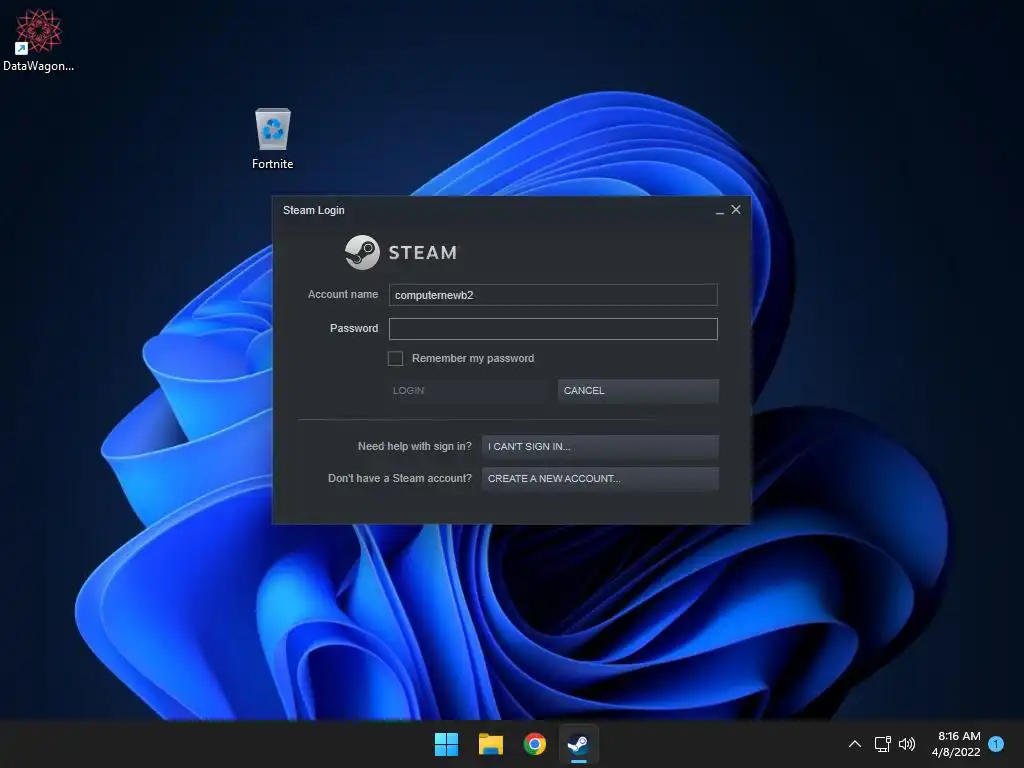Focus the Password input field

click(553, 328)
